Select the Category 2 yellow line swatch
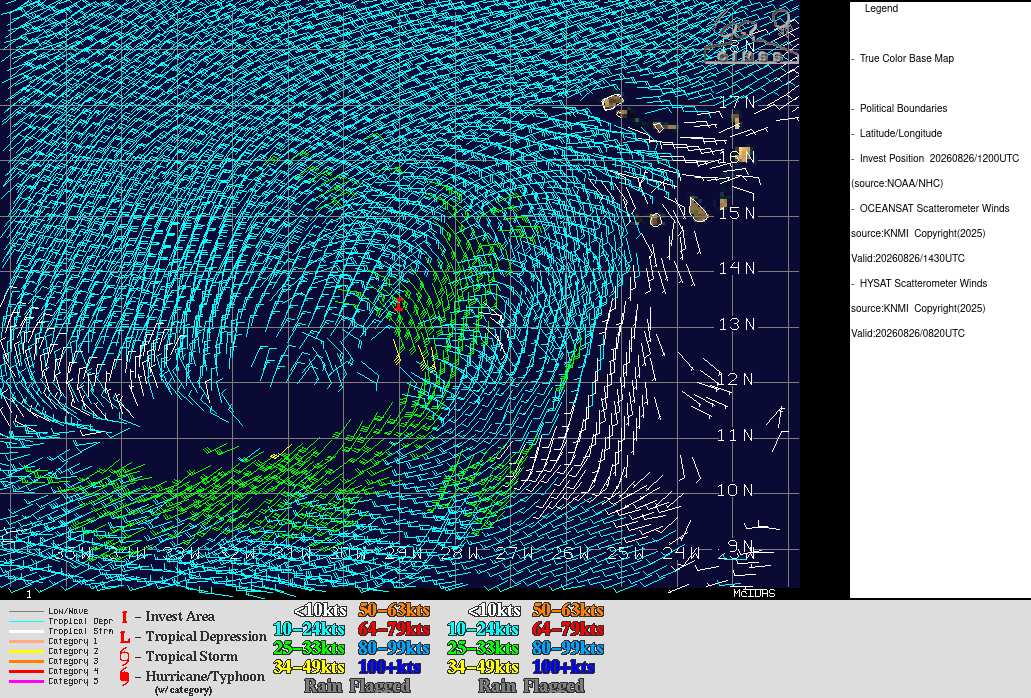Viewport: 1031px width, 698px height. (x=26, y=651)
